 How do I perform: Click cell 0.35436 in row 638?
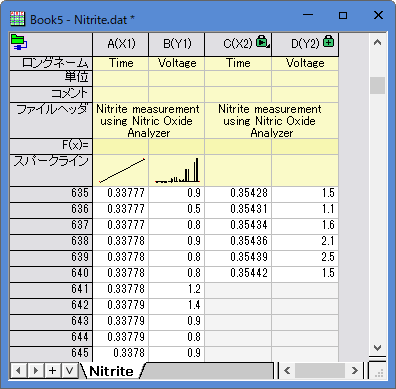(x=238, y=241)
